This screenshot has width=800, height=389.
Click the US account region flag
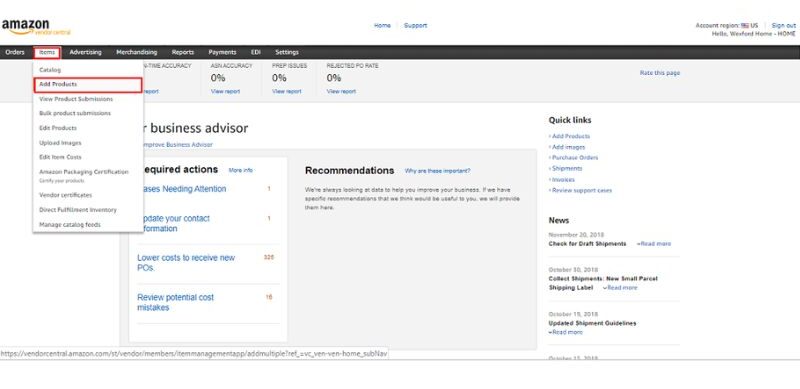[x=745, y=26]
